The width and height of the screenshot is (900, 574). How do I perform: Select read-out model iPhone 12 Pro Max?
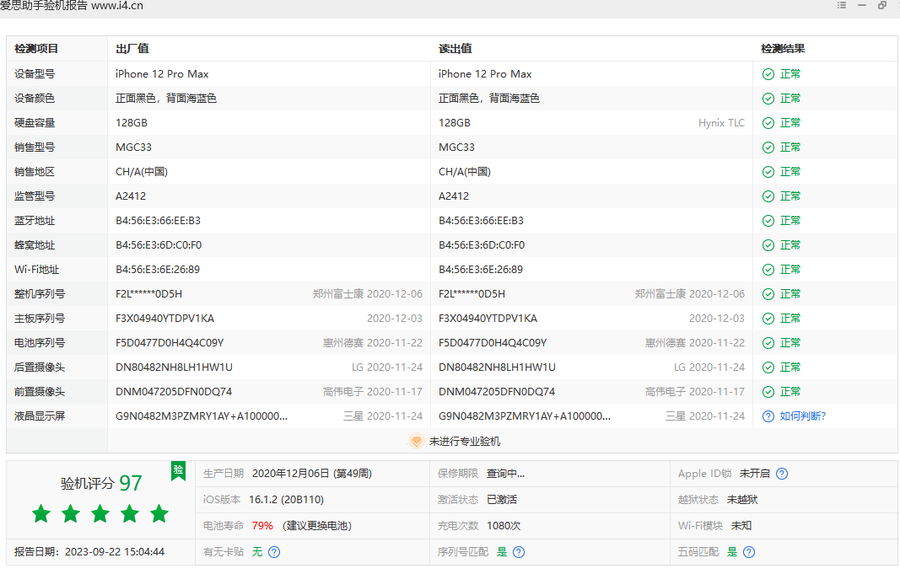(x=485, y=74)
